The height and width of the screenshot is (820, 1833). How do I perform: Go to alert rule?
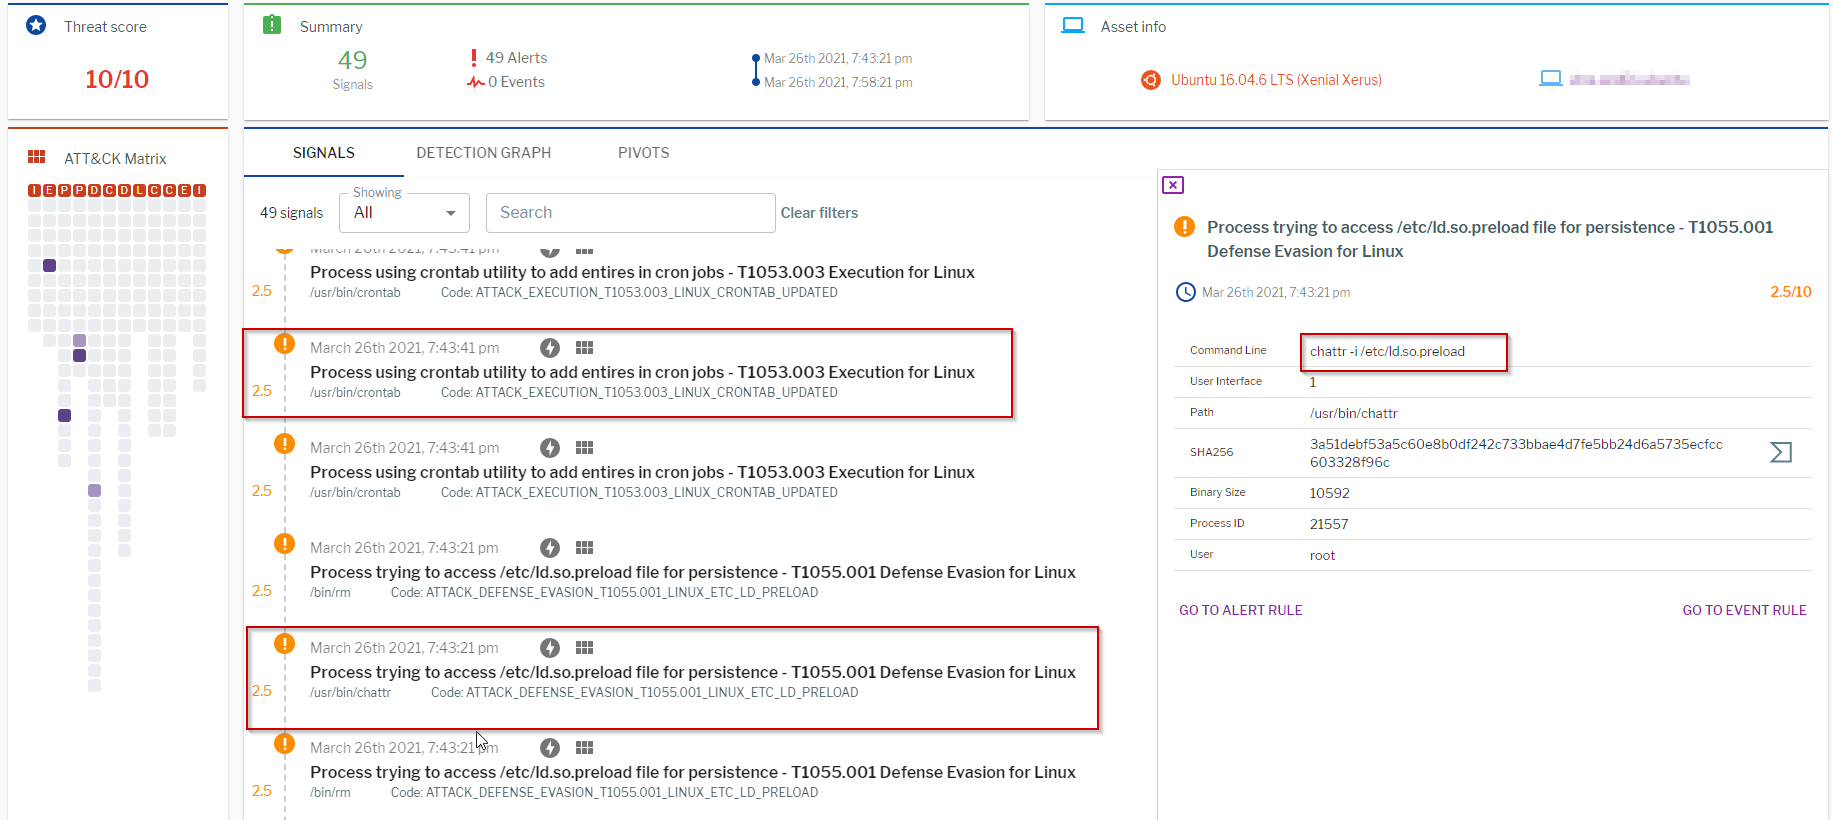coord(1240,610)
